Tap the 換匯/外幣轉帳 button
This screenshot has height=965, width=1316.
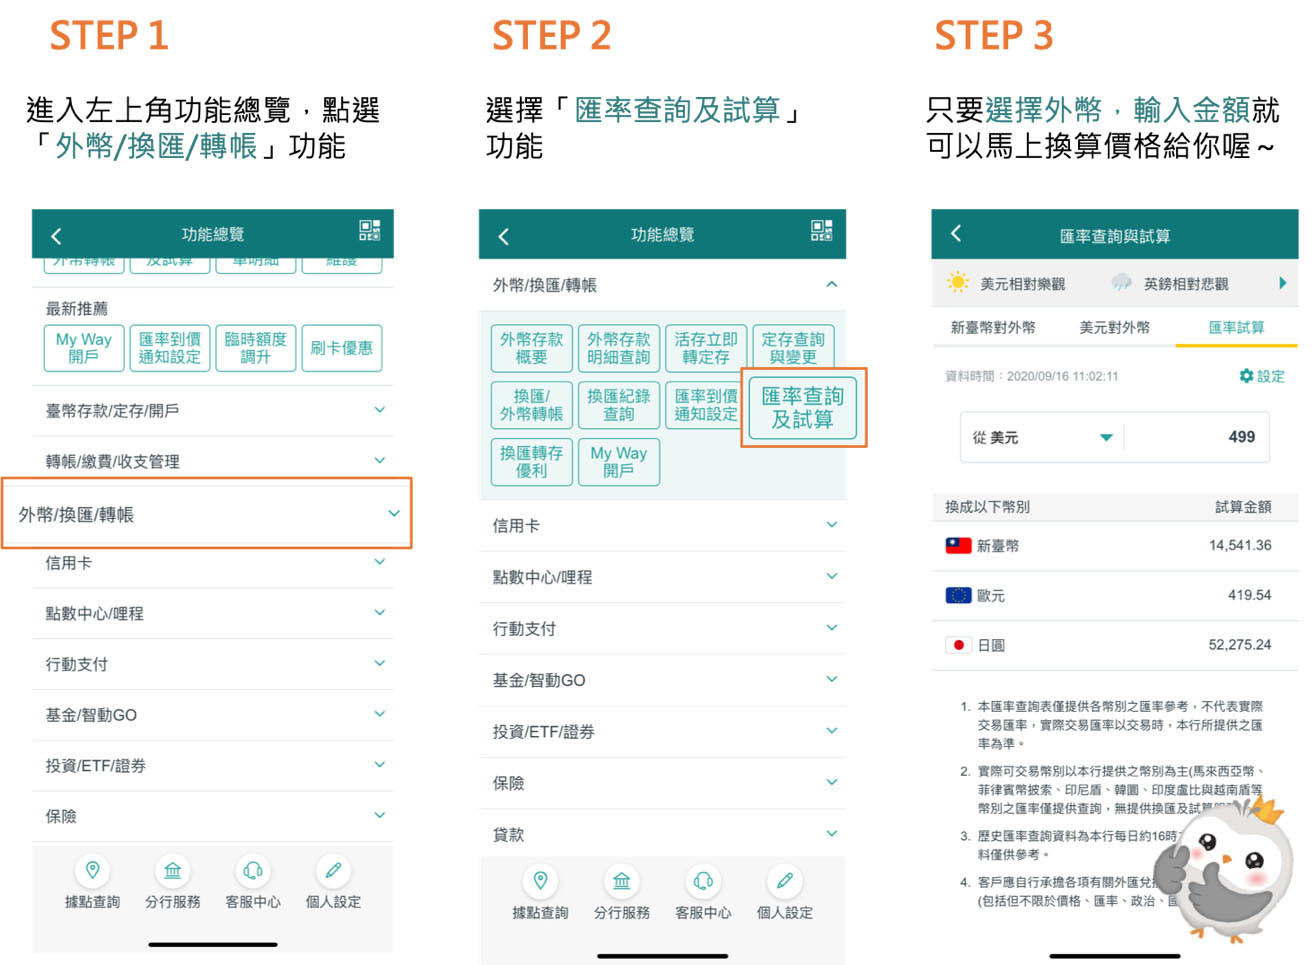click(x=531, y=404)
